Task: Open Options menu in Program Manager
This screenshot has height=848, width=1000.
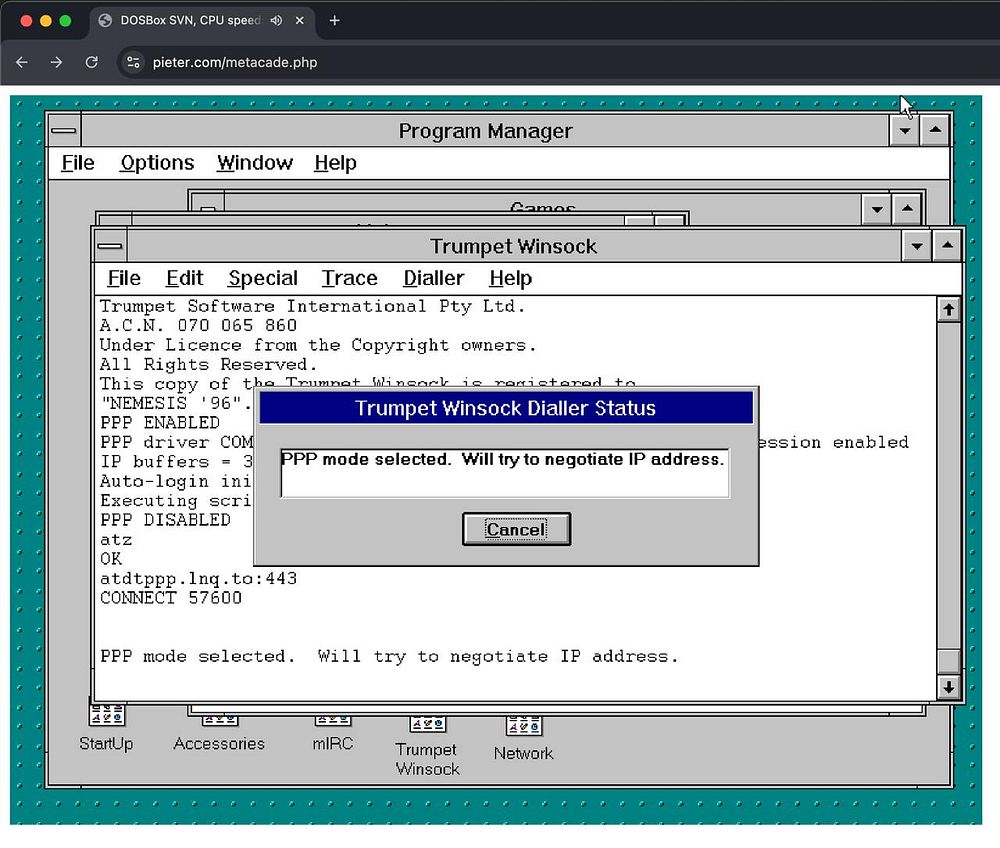Action: [x=157, y=163]
